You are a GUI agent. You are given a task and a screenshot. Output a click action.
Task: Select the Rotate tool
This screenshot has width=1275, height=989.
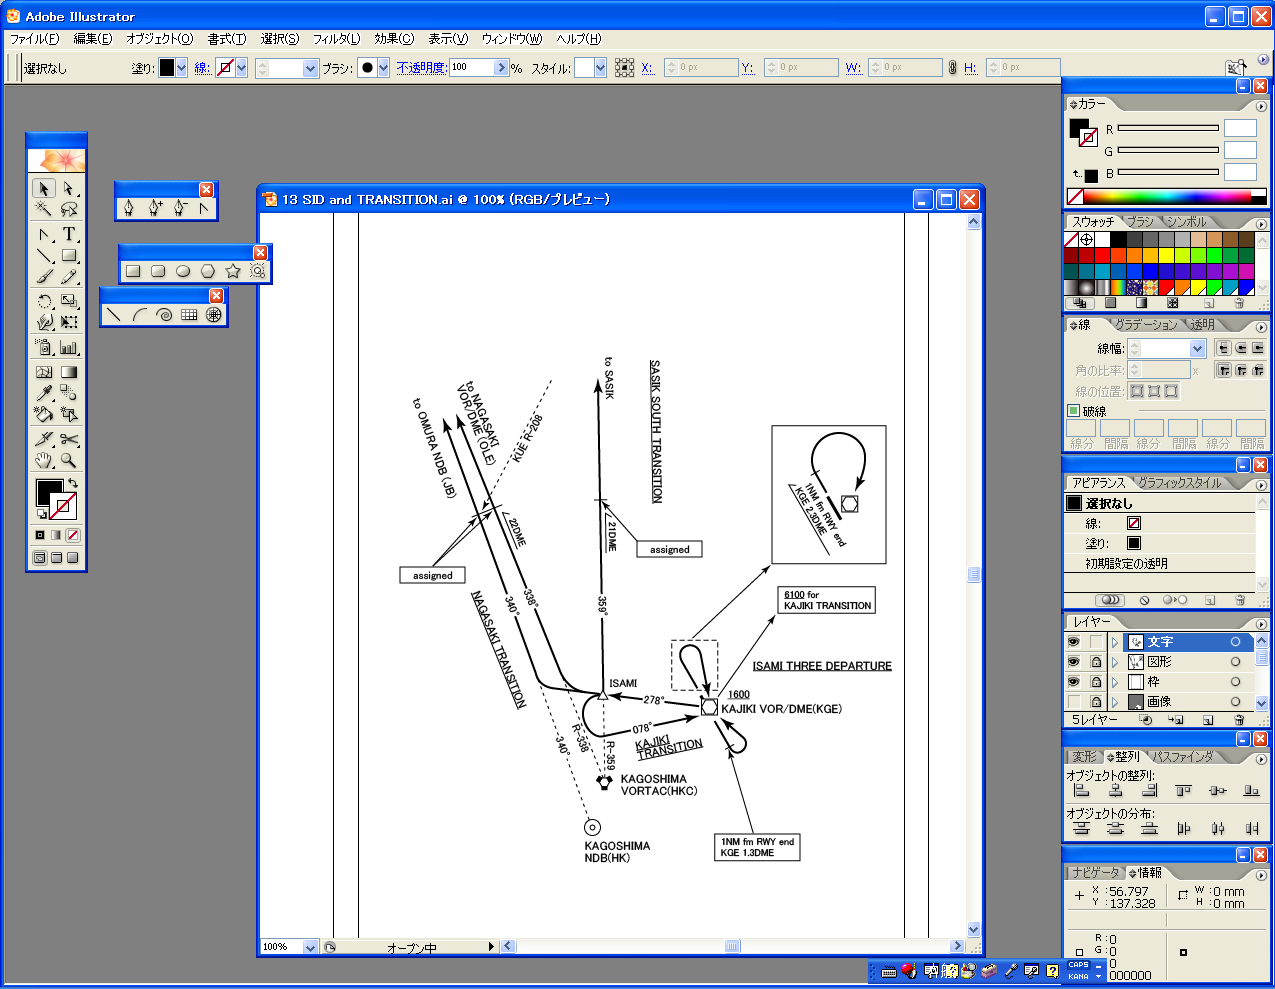(x=44, y=301)
